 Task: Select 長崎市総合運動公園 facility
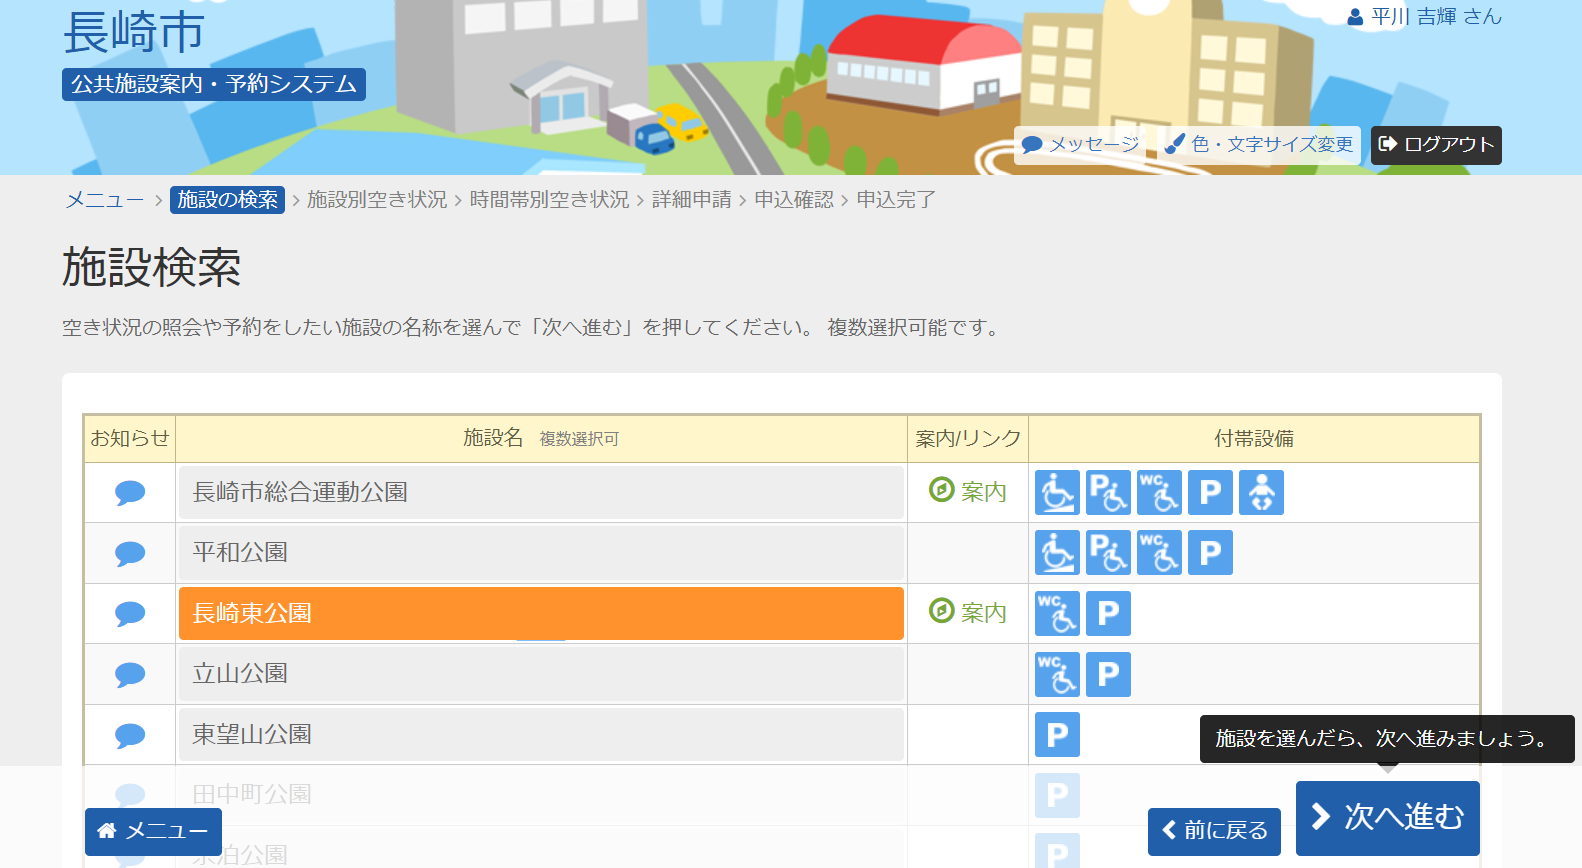click(x=541, y=493)
